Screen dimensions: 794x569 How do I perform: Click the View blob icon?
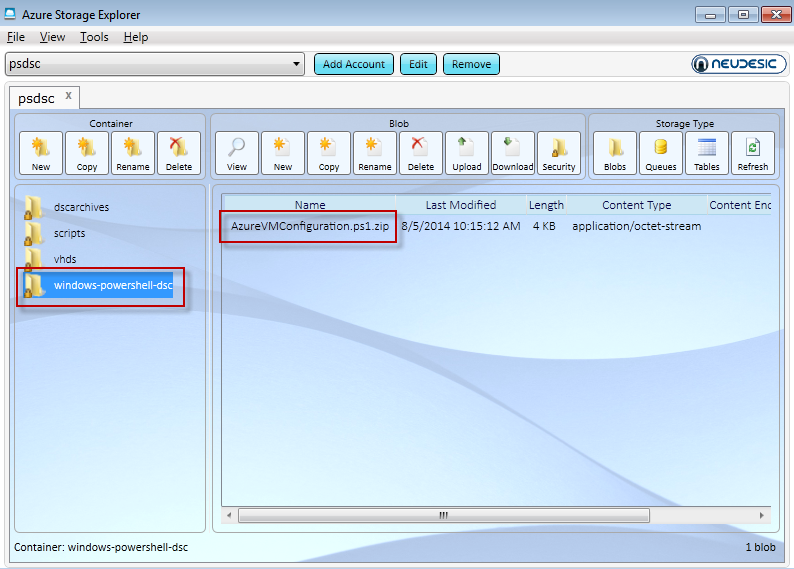click(x=237, y=153)
